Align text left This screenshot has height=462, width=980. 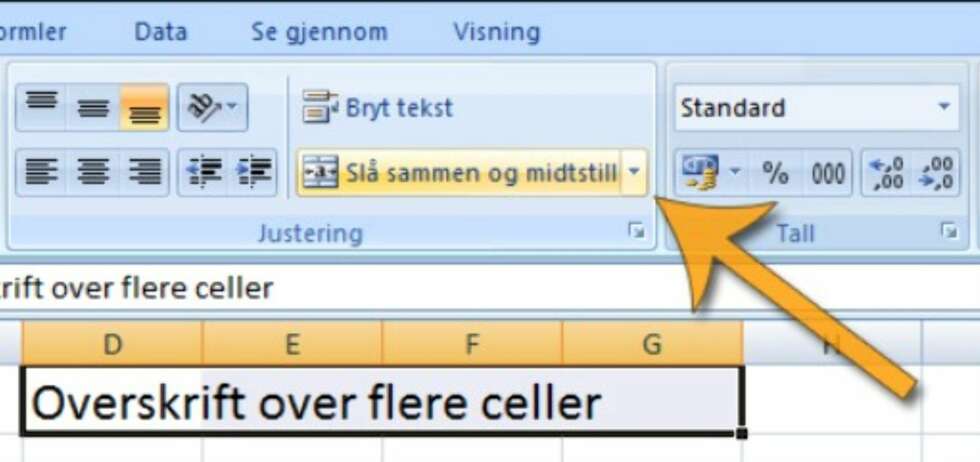pyautogui.click(x=41, y=172)
